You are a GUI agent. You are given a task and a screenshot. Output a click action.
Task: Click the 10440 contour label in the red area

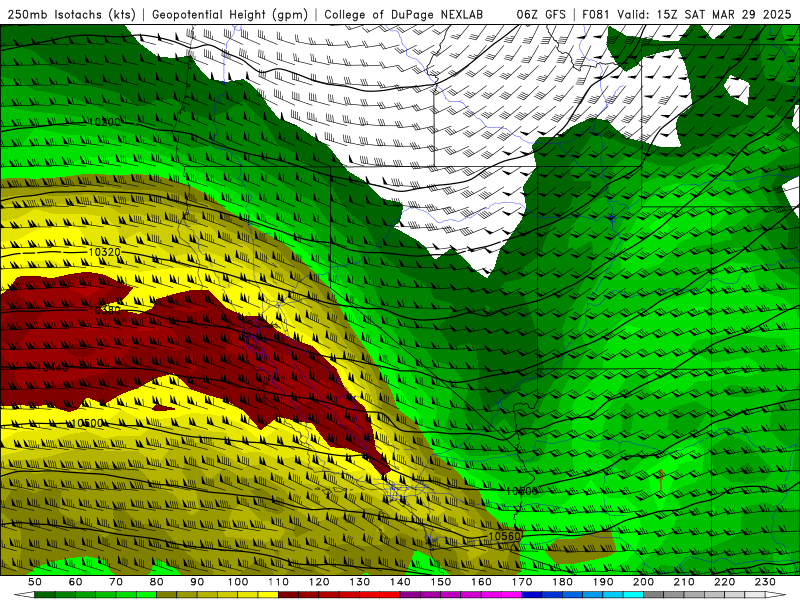pos(52,367)
